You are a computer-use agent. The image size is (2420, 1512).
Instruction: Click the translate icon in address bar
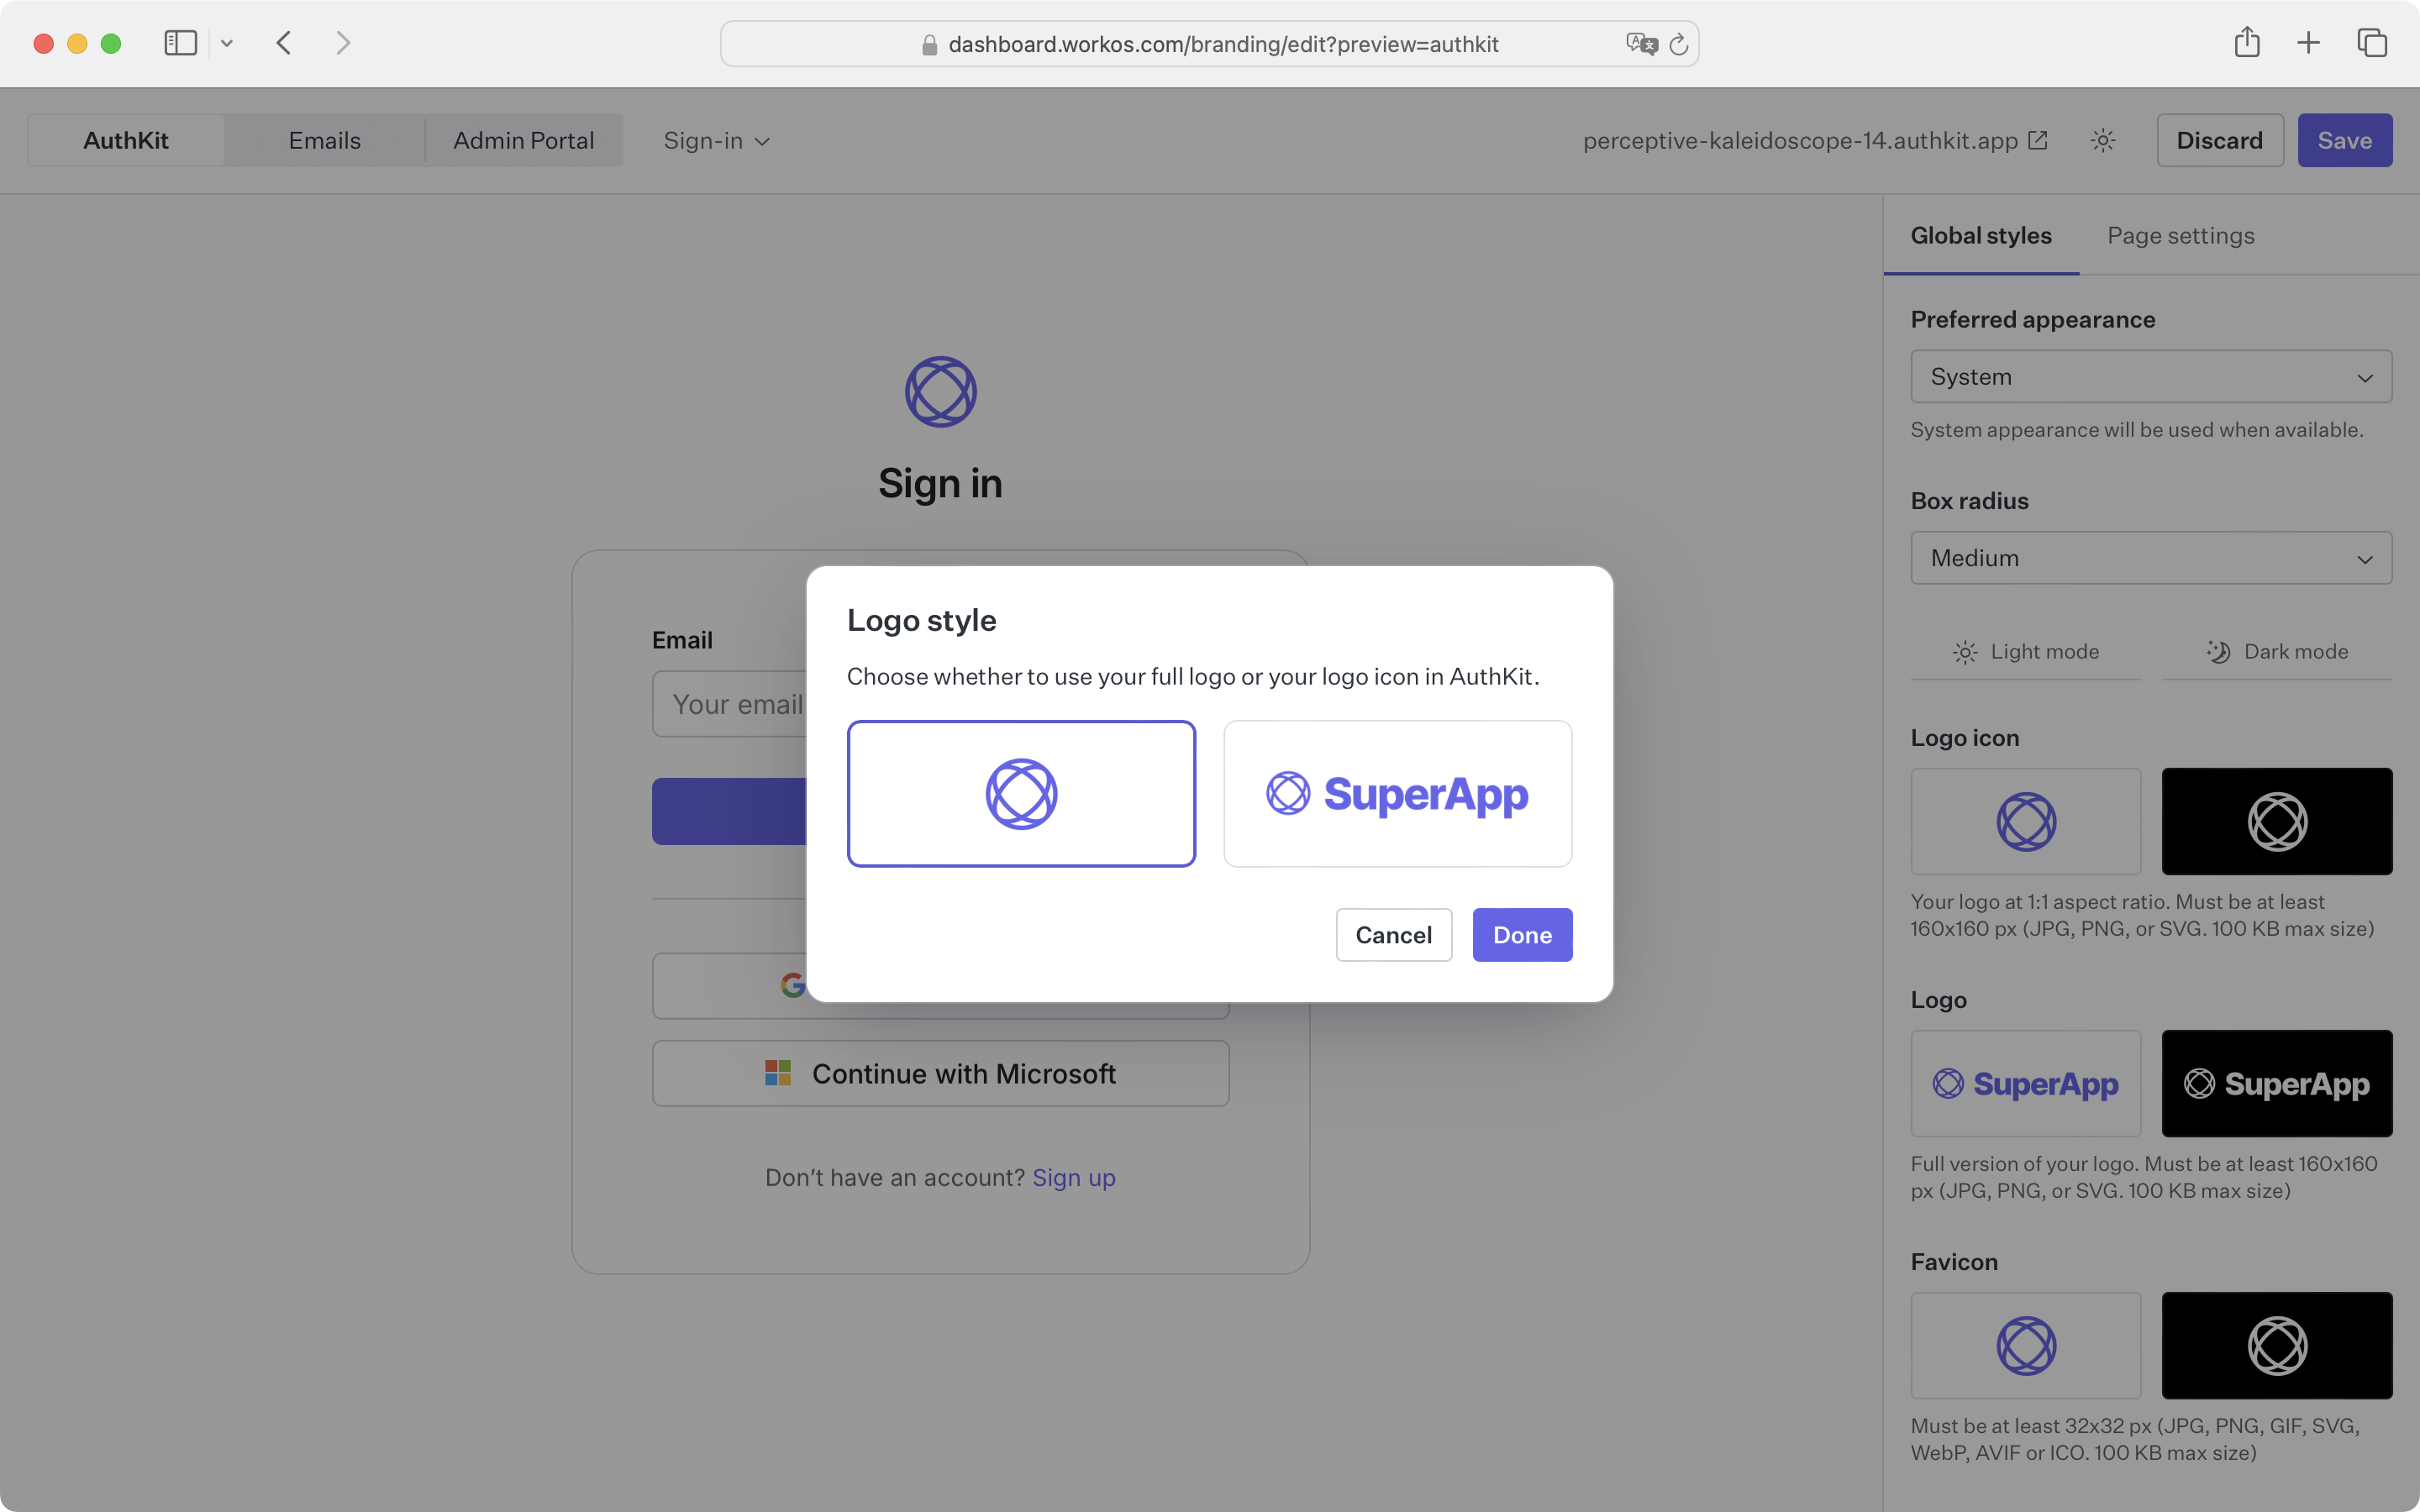[1641, 44]
